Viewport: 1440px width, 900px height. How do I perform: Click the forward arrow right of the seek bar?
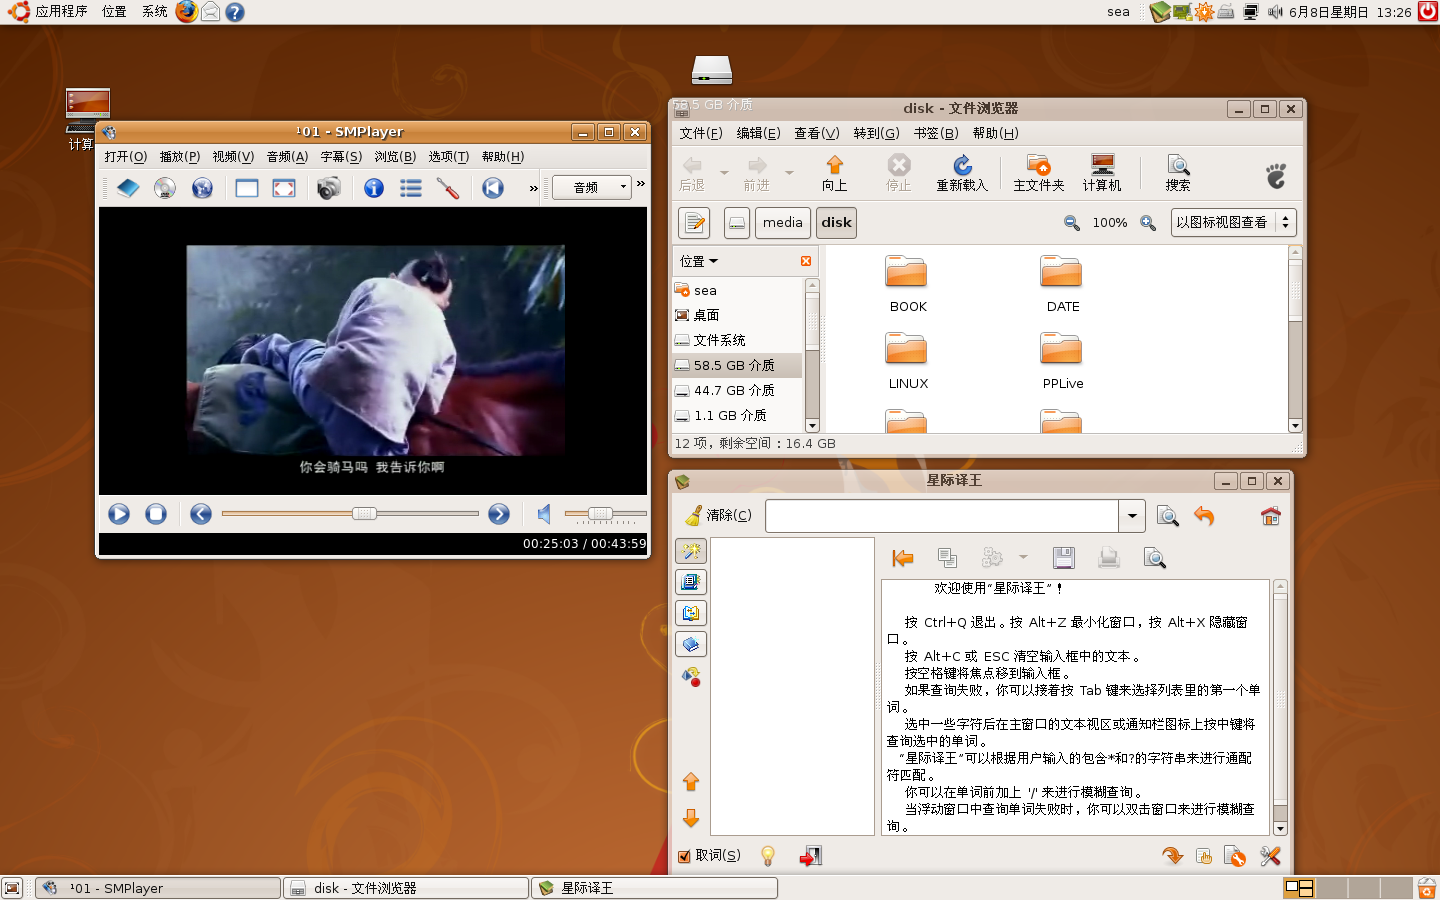coord(499,514)
